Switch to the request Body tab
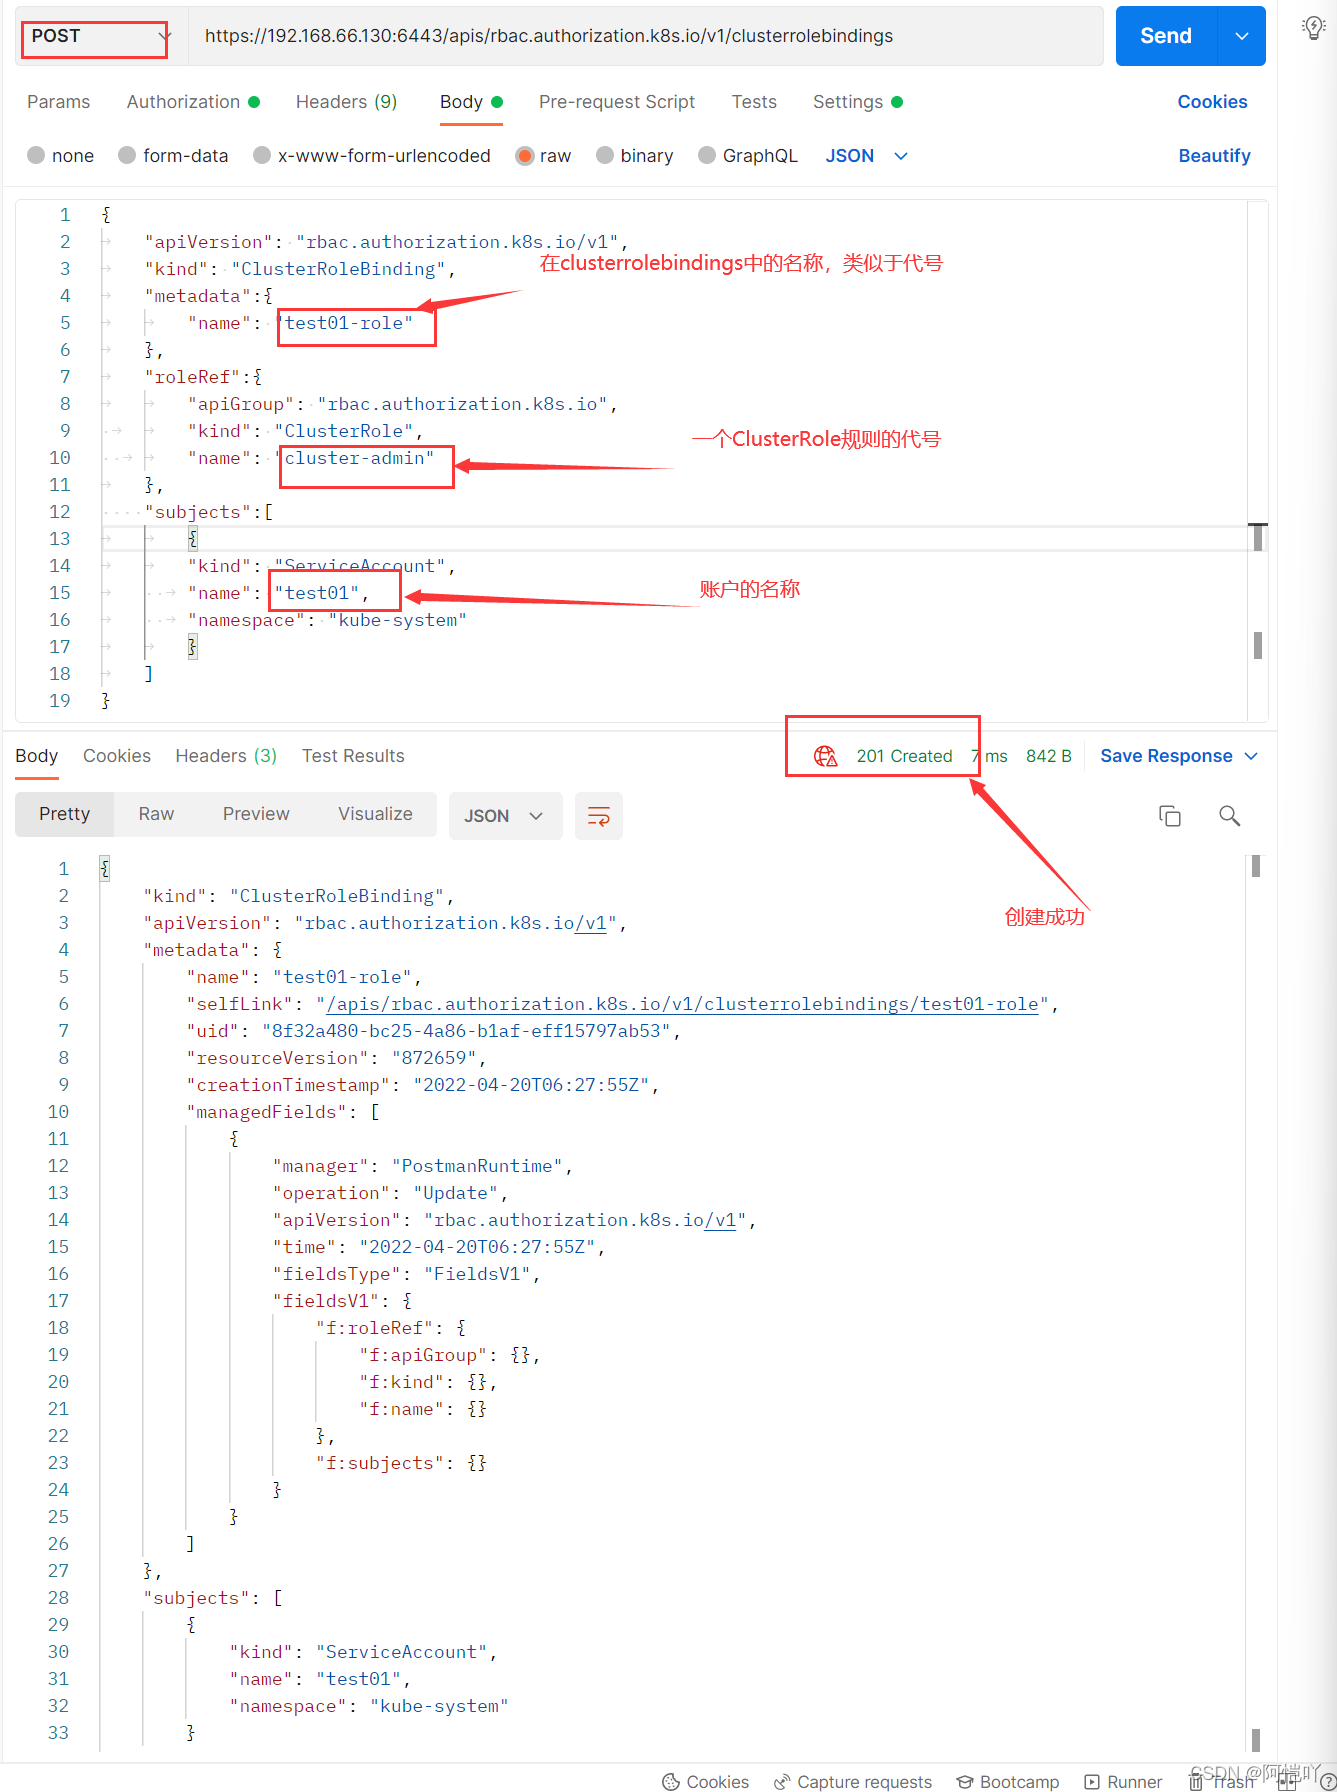Image resolution: width=1337 pixels, height=1792 pixels. 471,102
